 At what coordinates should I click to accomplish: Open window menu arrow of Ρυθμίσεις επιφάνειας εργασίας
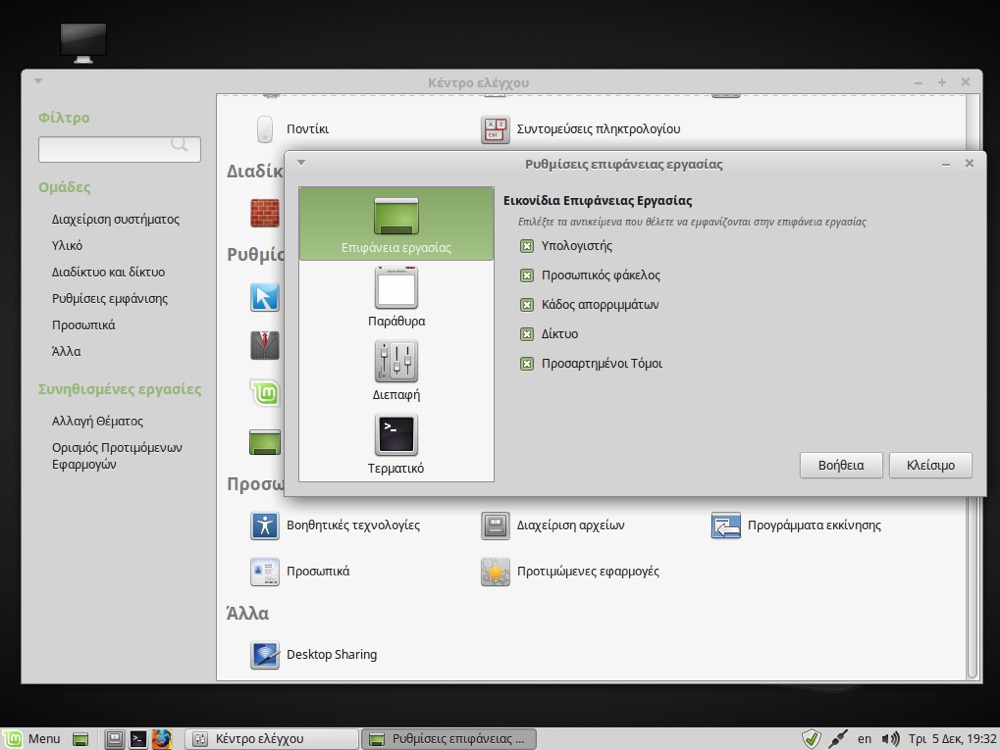click(301, 163)
